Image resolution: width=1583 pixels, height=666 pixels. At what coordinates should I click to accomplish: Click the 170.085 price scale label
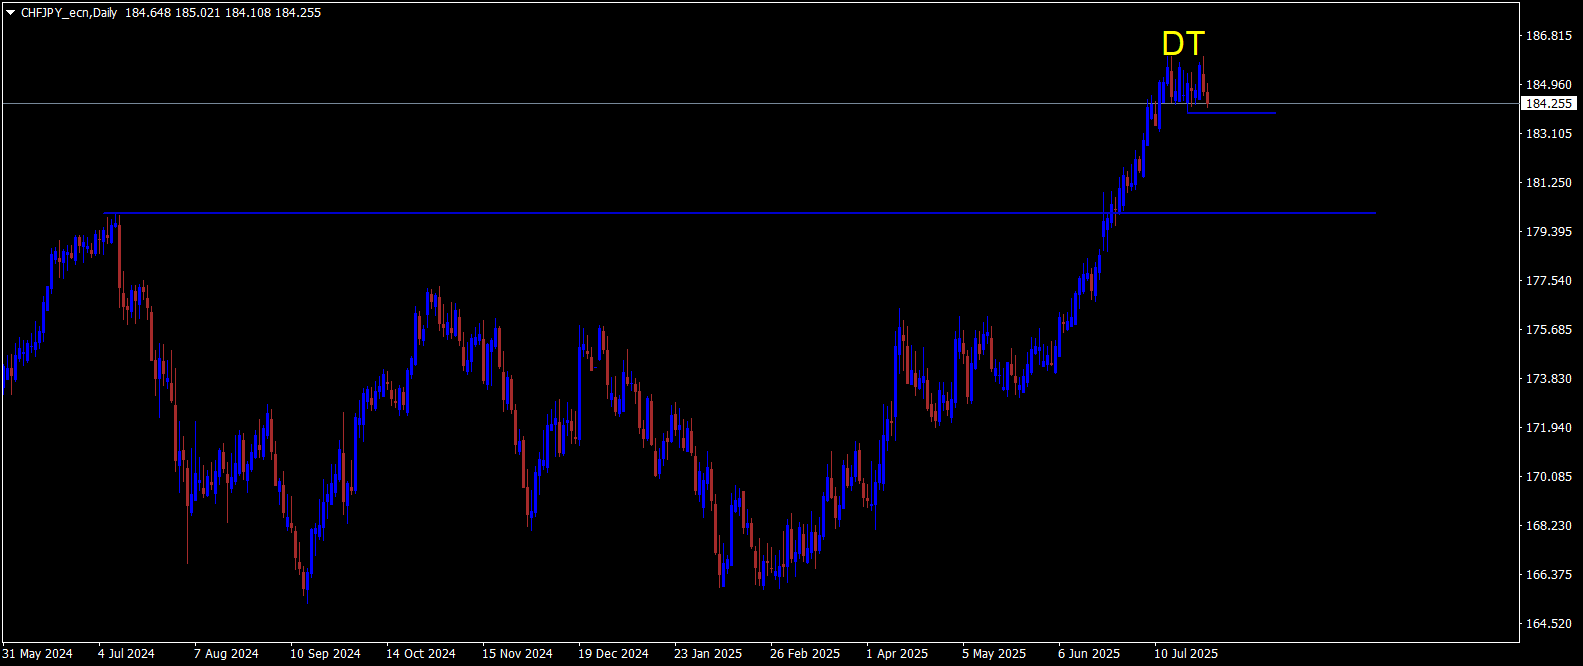point(1549,477)
